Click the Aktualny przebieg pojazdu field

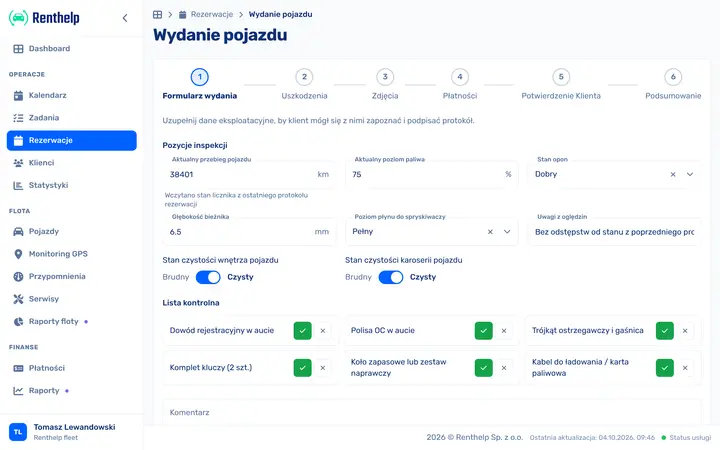coord(249,174)
